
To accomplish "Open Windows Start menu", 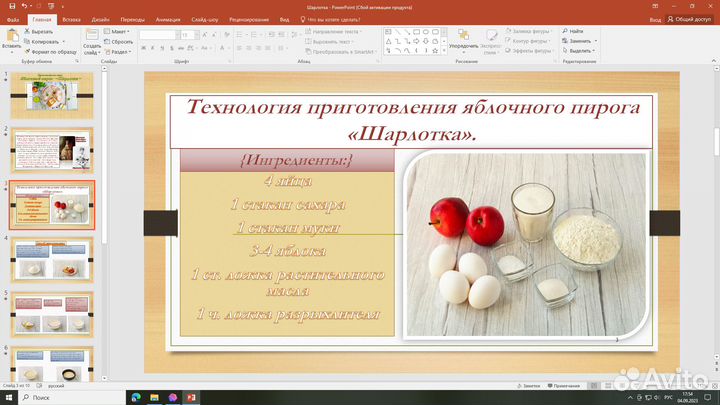I will pyautogui.click(x=9, y=397).
